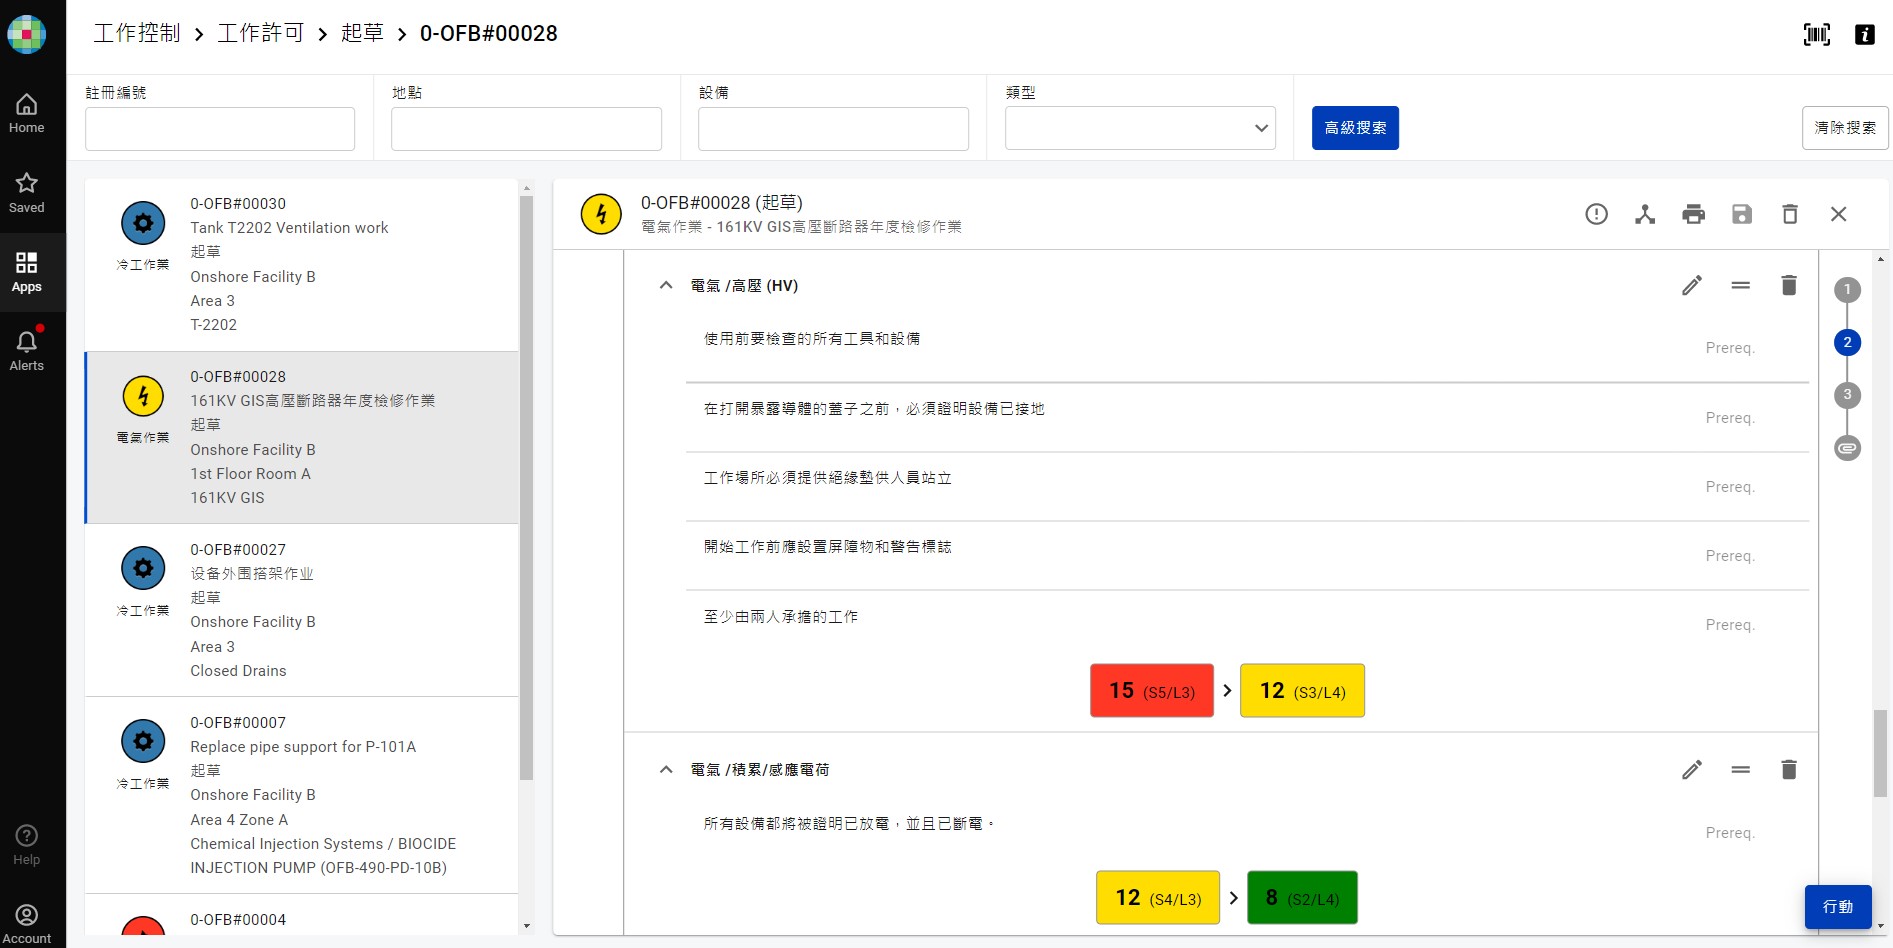Select the green 8 (S2/L4) risk rating

pos(1302,898)
